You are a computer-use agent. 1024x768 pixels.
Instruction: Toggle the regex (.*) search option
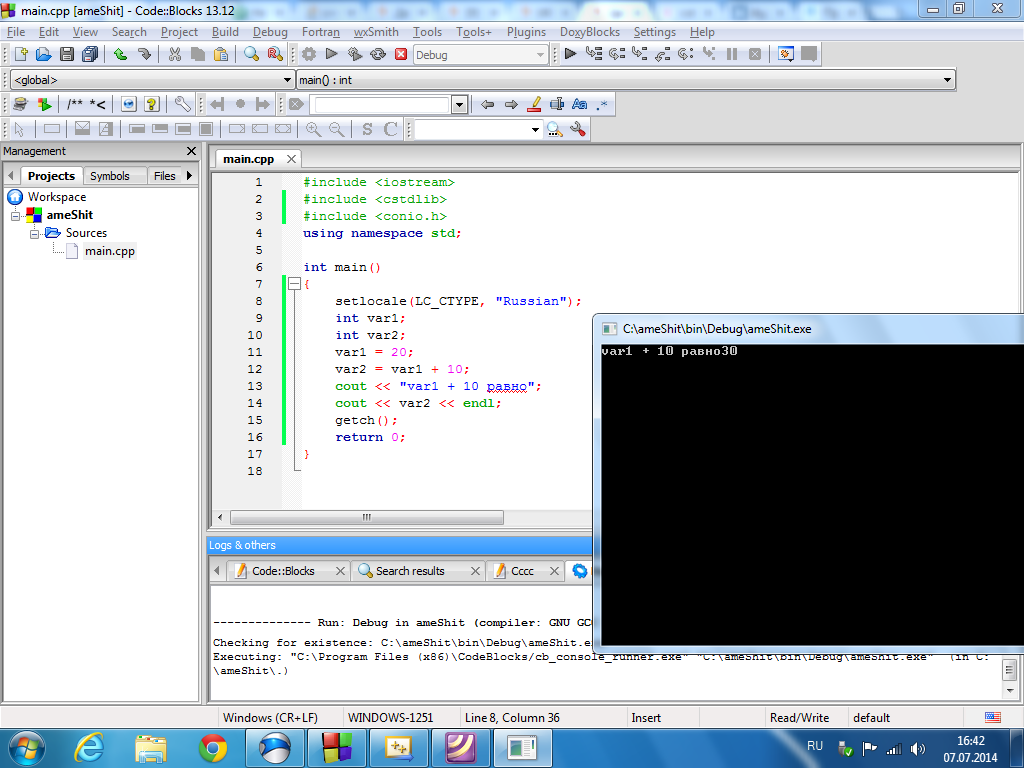pyautogui.click(x=601, y=104)
